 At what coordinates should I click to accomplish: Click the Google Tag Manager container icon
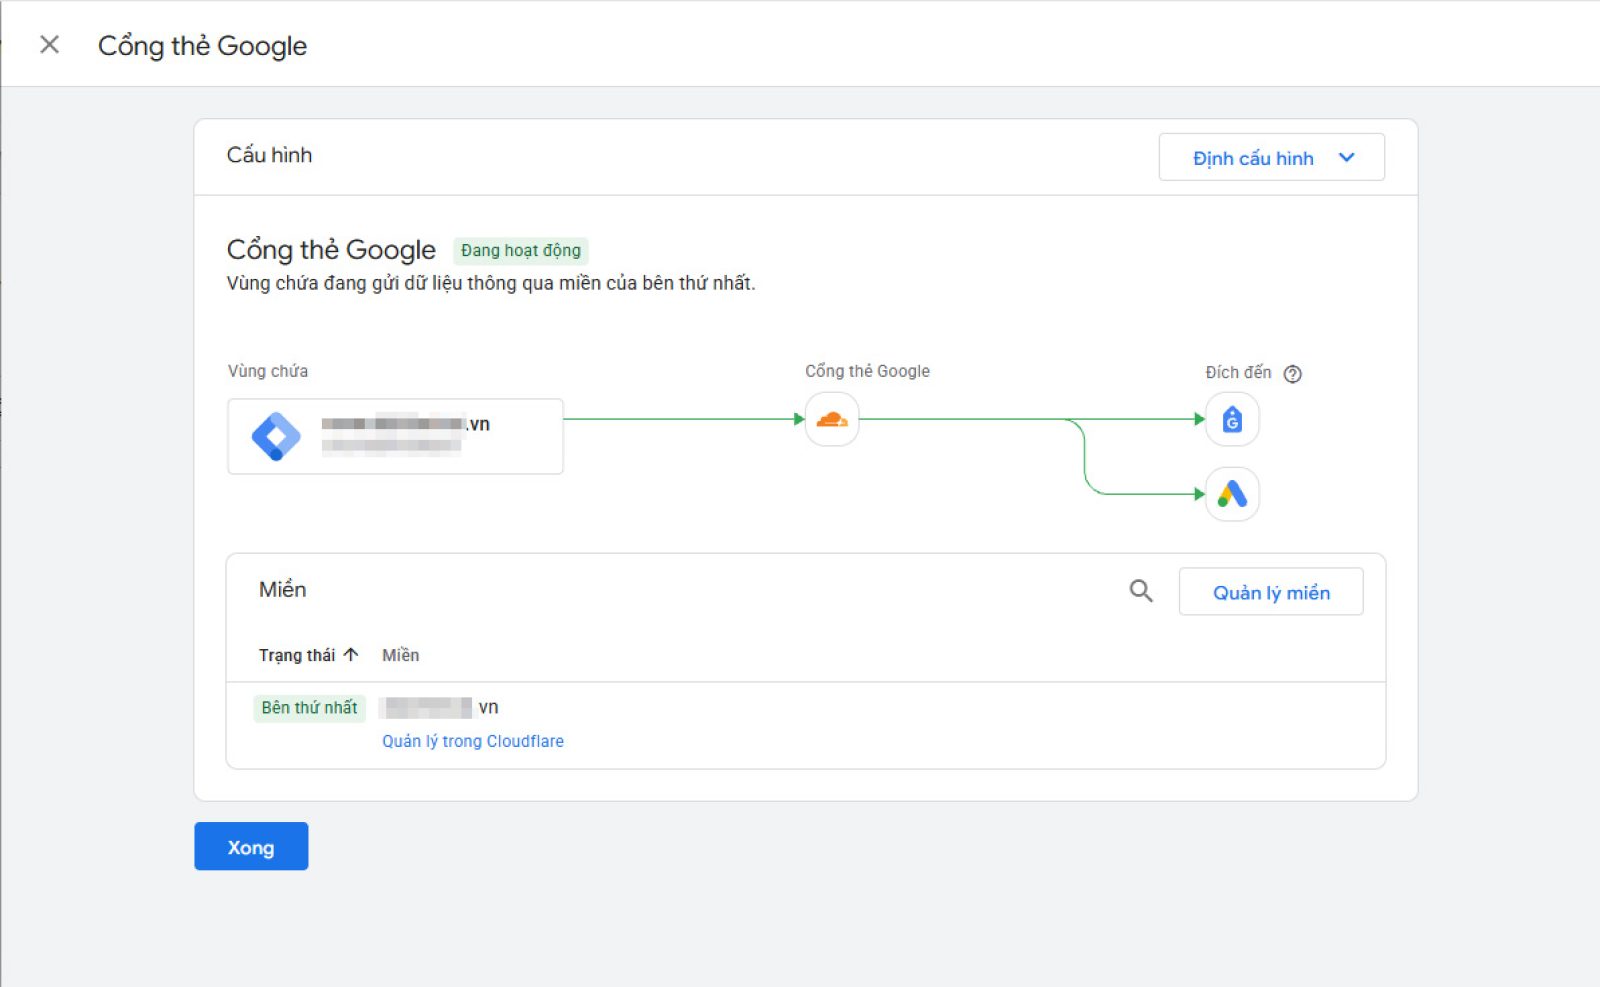(x=276, y=436)
